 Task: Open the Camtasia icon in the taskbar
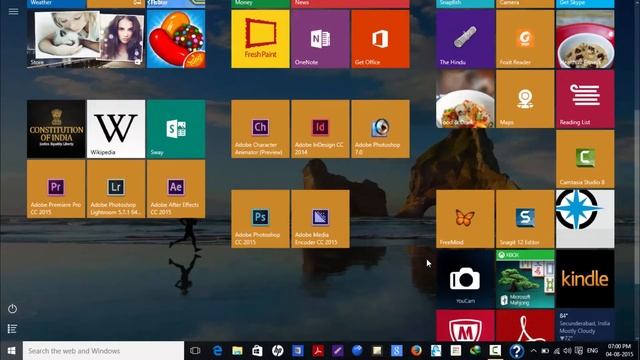[495, 351]
